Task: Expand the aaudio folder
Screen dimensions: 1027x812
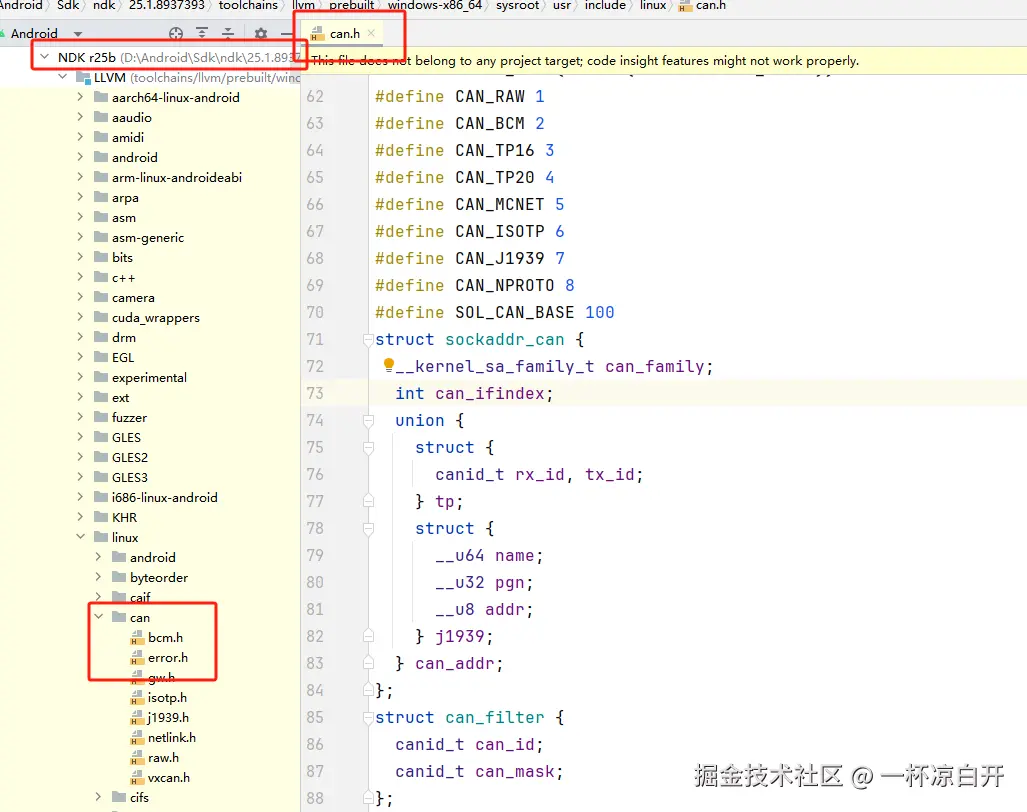Action: pos(80,117)
